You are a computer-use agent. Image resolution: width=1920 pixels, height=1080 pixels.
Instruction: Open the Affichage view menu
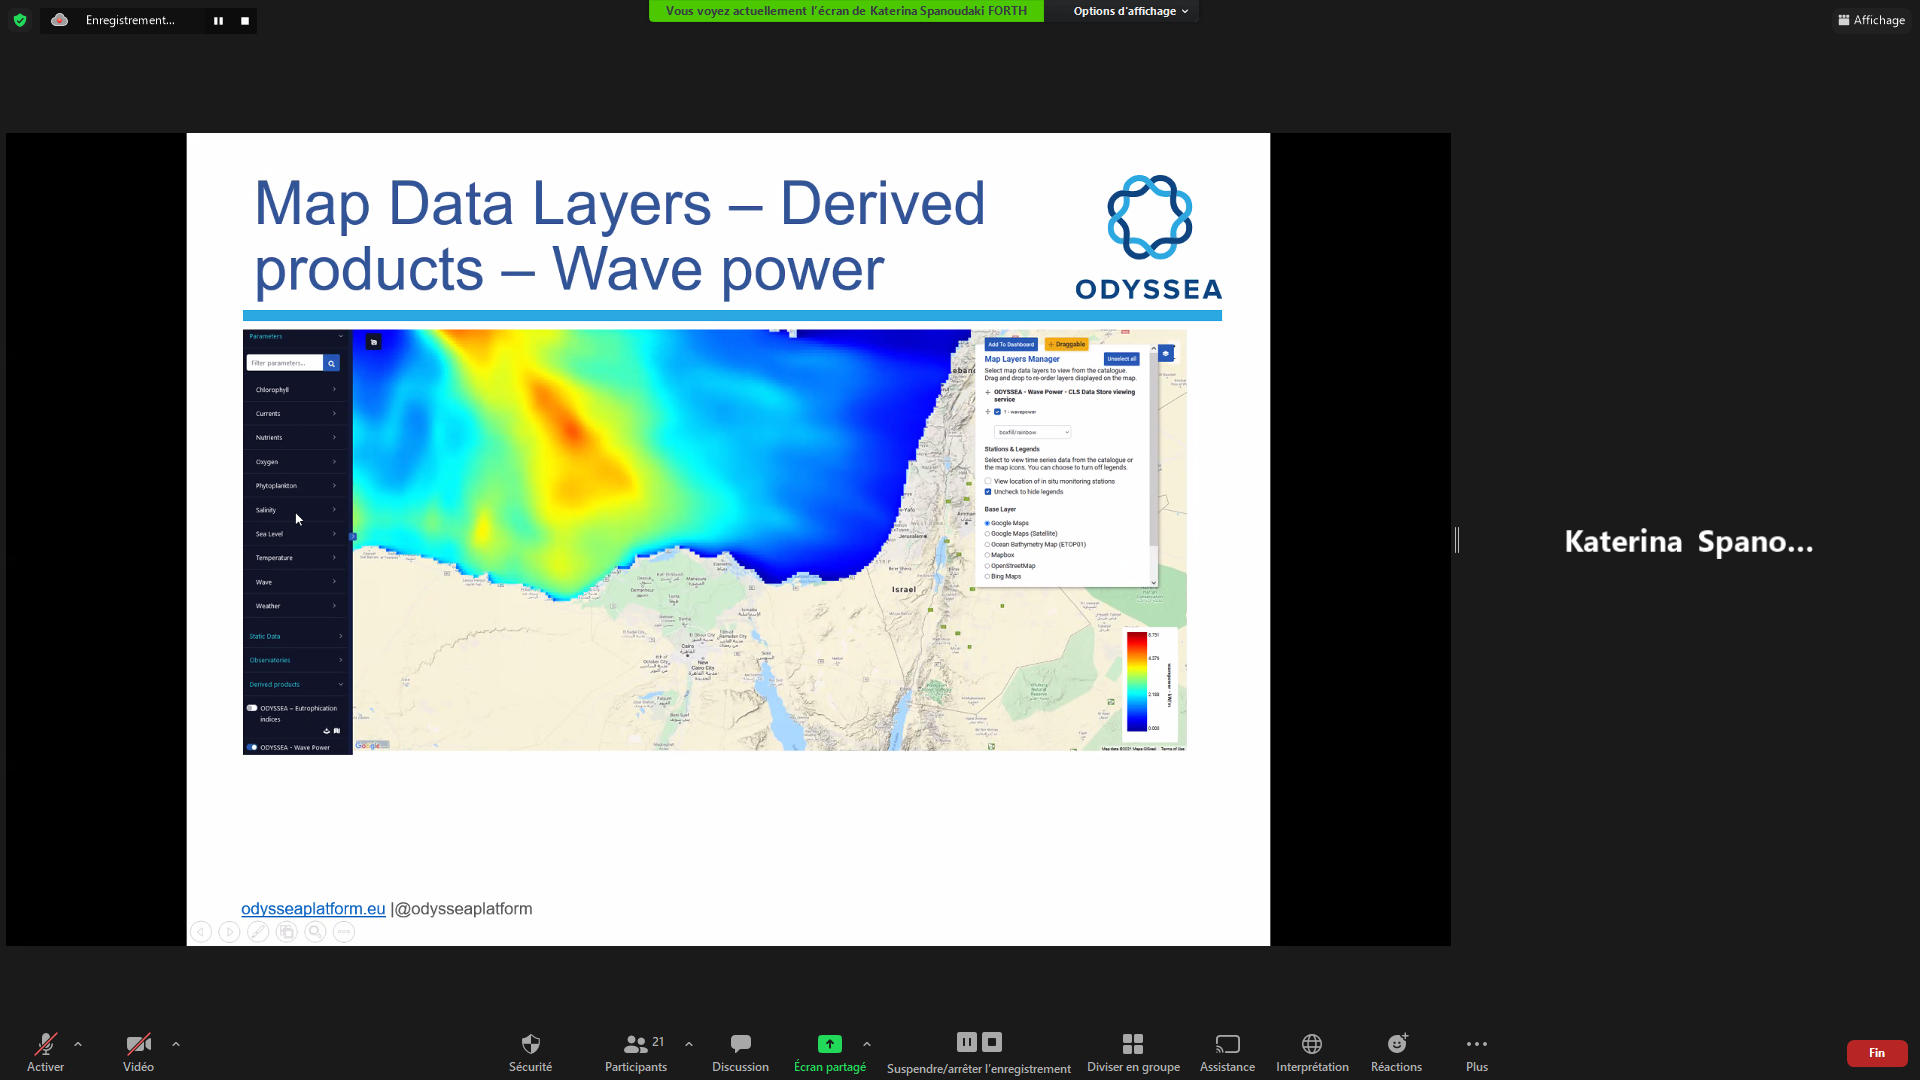(1871, 20)
